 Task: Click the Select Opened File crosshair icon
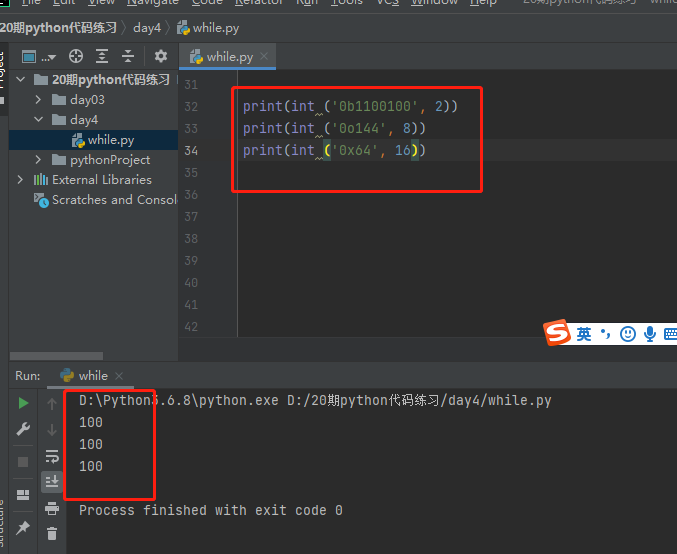click(76, 56)
